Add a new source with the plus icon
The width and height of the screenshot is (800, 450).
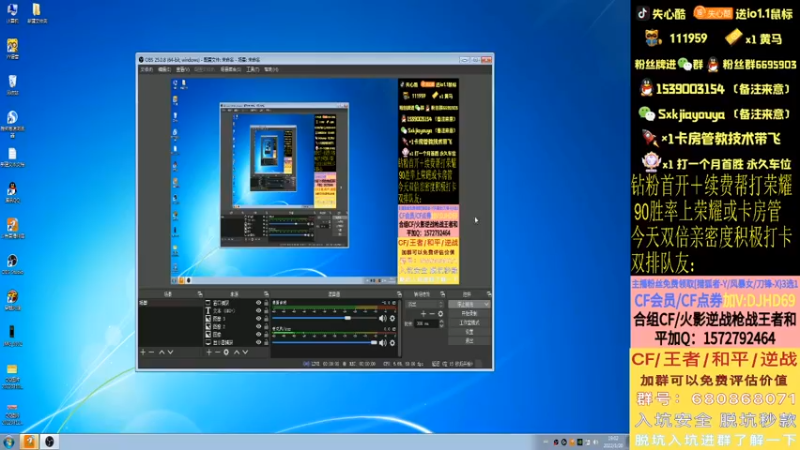pyautogui.click(x=209, y=352)
